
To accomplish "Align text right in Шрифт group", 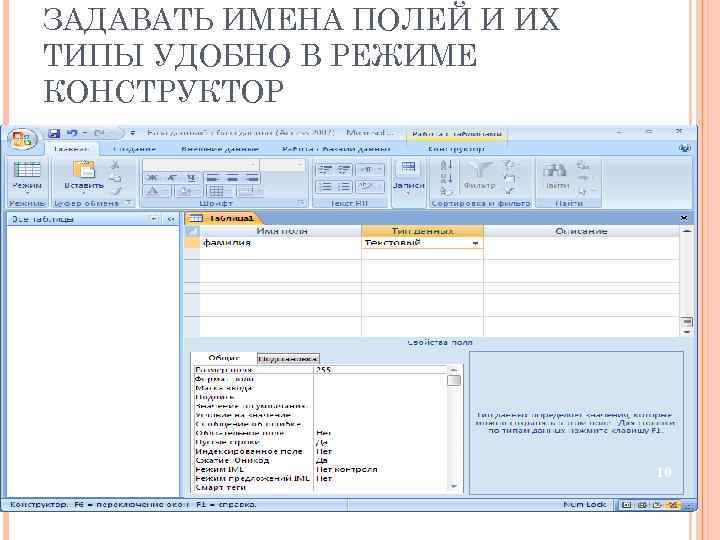I will tap(252, 178).
